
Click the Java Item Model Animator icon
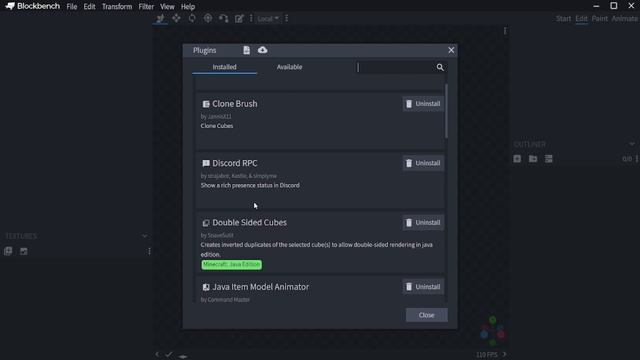pyautogui.click(x=206, y=287)
